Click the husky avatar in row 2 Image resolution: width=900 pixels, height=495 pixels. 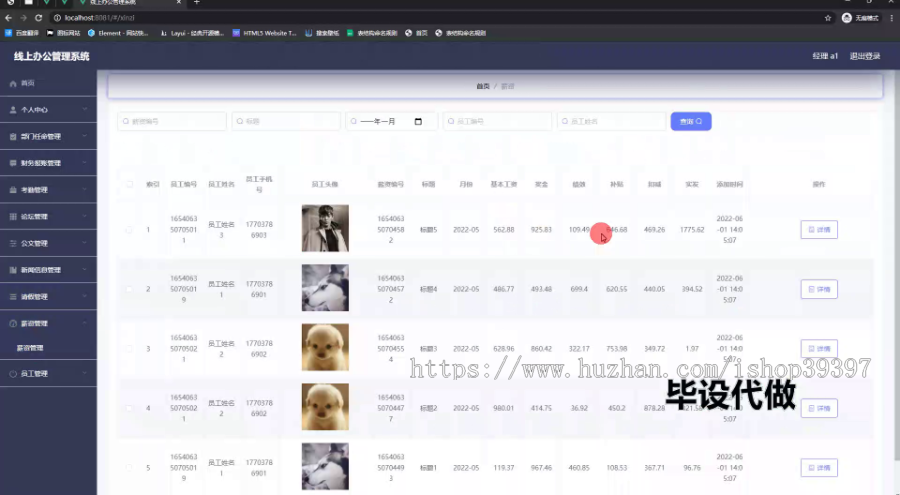point(325,288)
